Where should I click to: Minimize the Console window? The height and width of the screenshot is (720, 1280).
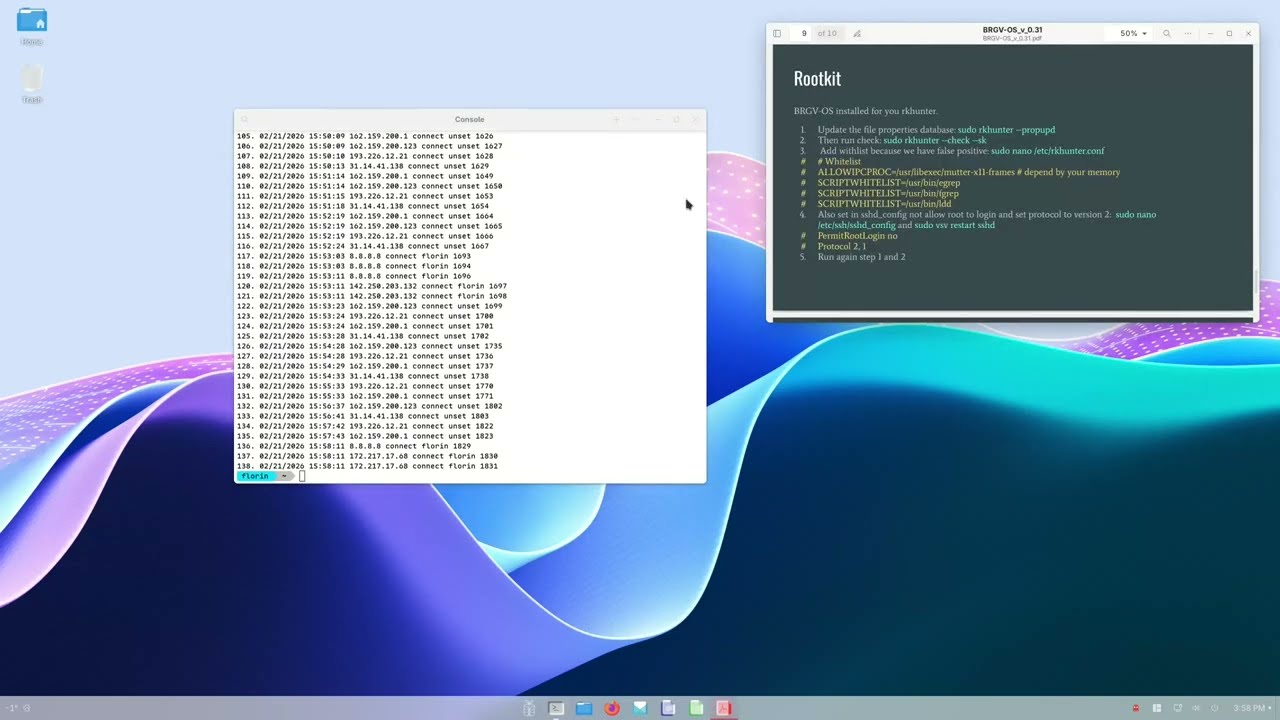click(x=657, y=119)
